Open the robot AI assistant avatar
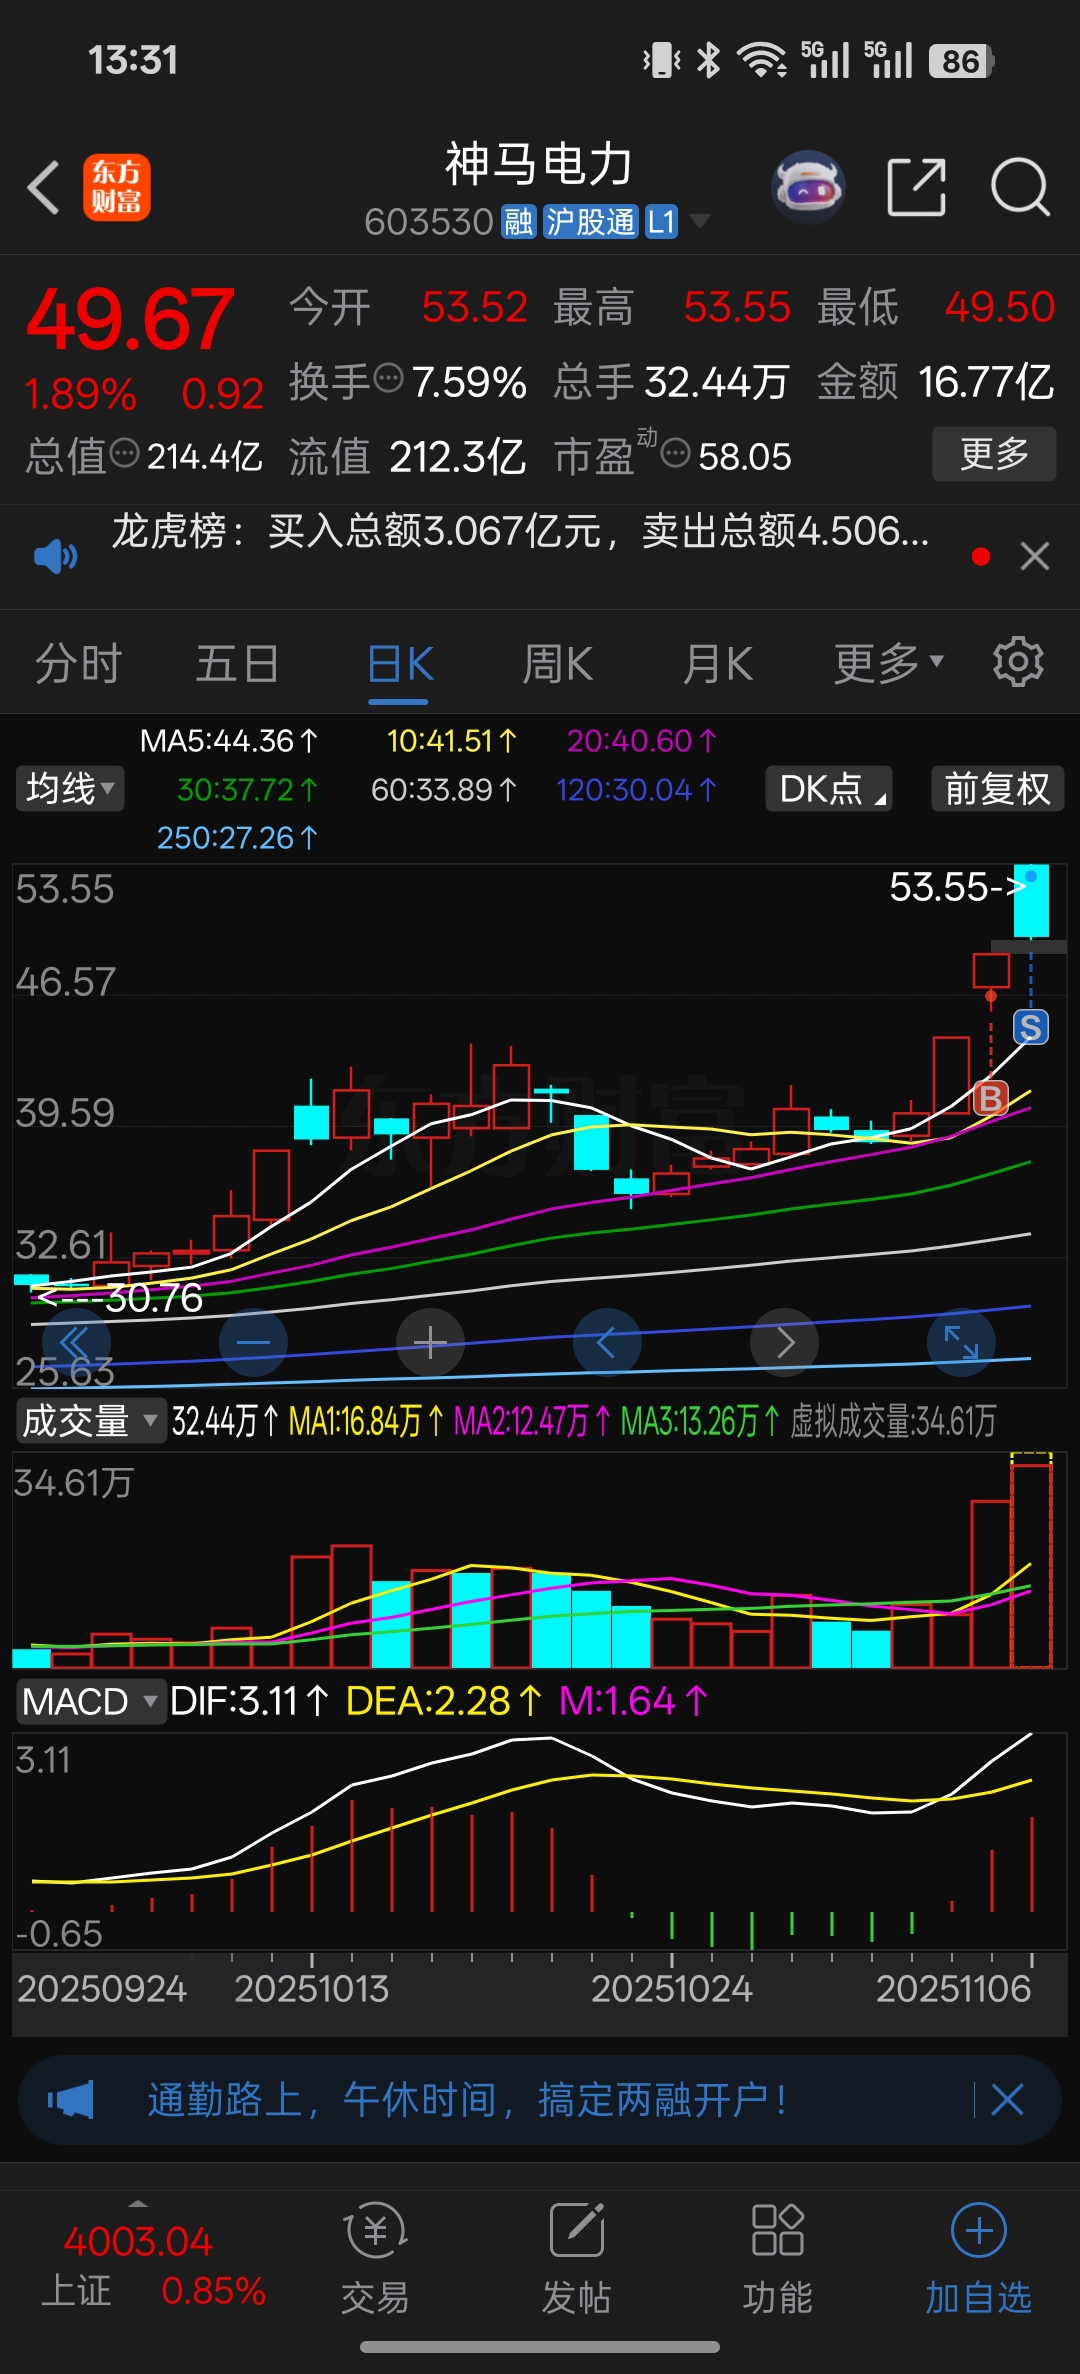Screen dimensions: 1080x2374 click(x=808, y=187)
